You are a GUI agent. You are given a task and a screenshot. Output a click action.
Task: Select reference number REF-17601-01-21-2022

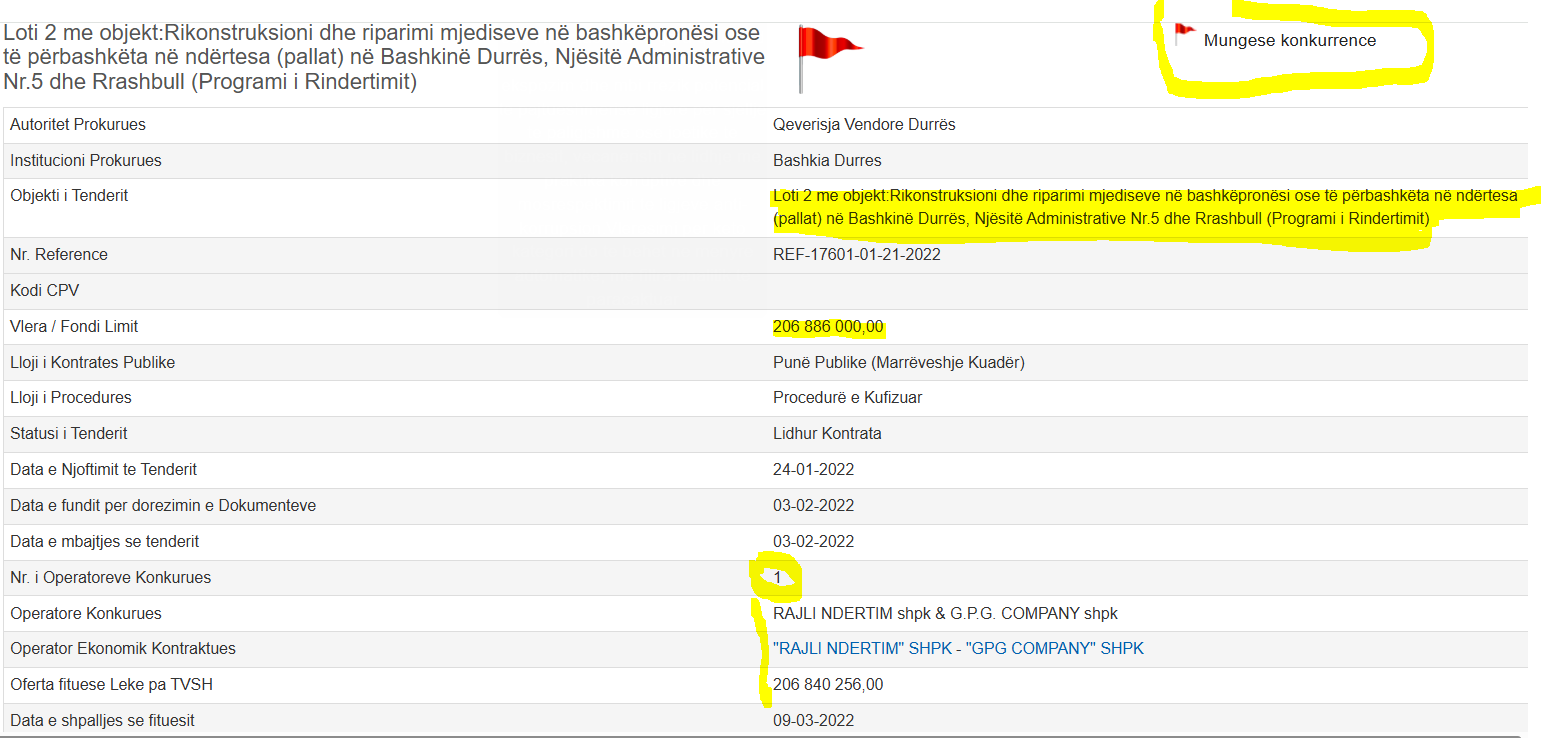point(856,255)
